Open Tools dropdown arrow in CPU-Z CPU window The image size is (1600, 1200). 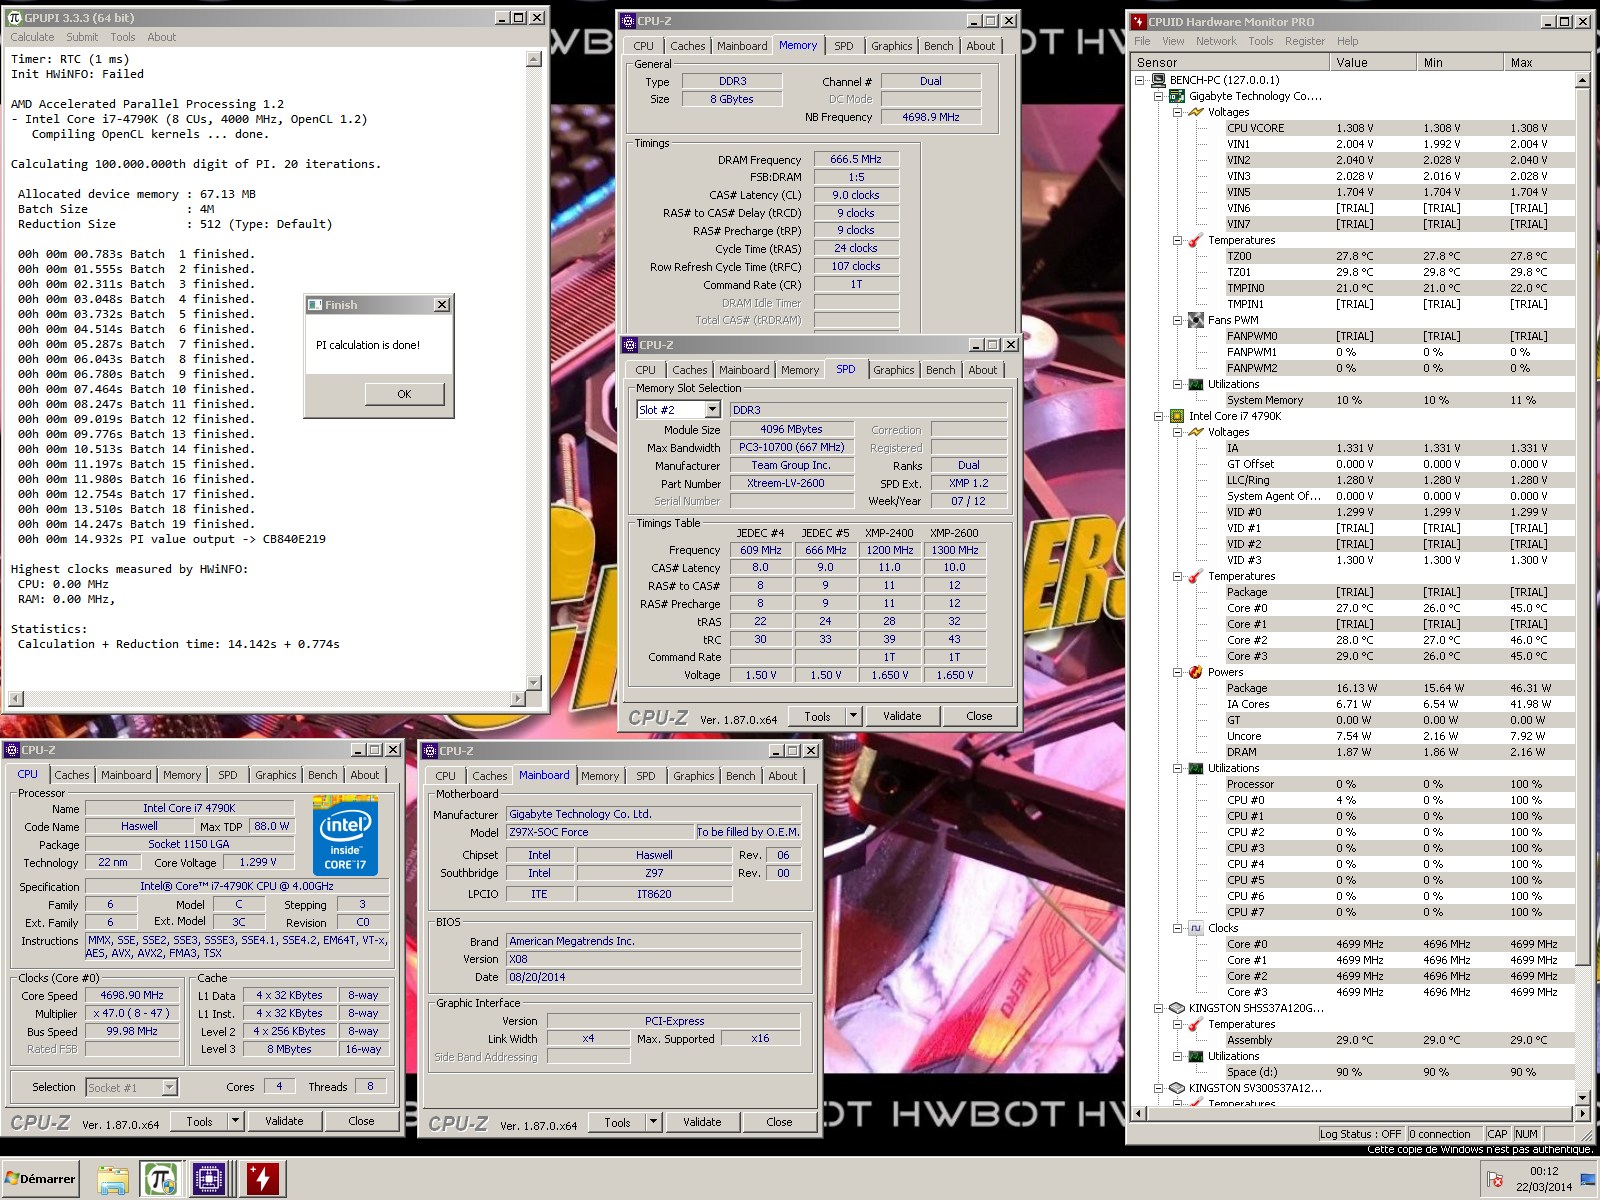(x=235, y=1121)
